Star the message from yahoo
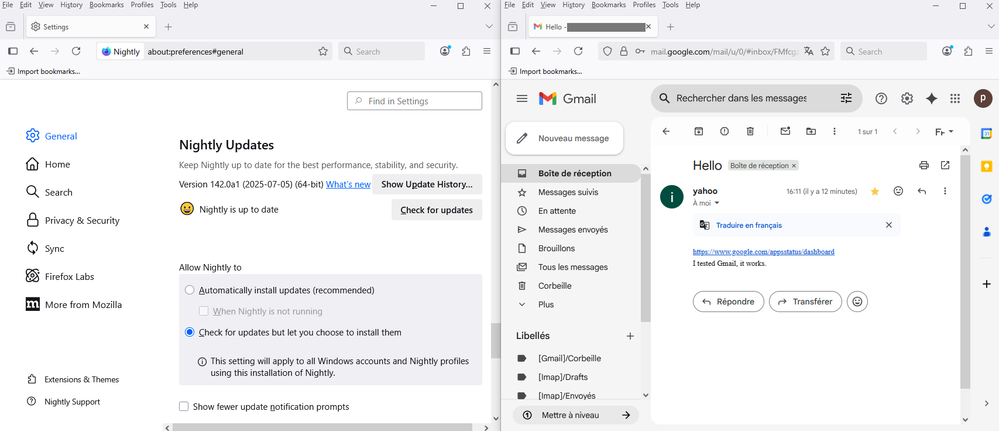 pyautogui.click(x=875, y=191)
